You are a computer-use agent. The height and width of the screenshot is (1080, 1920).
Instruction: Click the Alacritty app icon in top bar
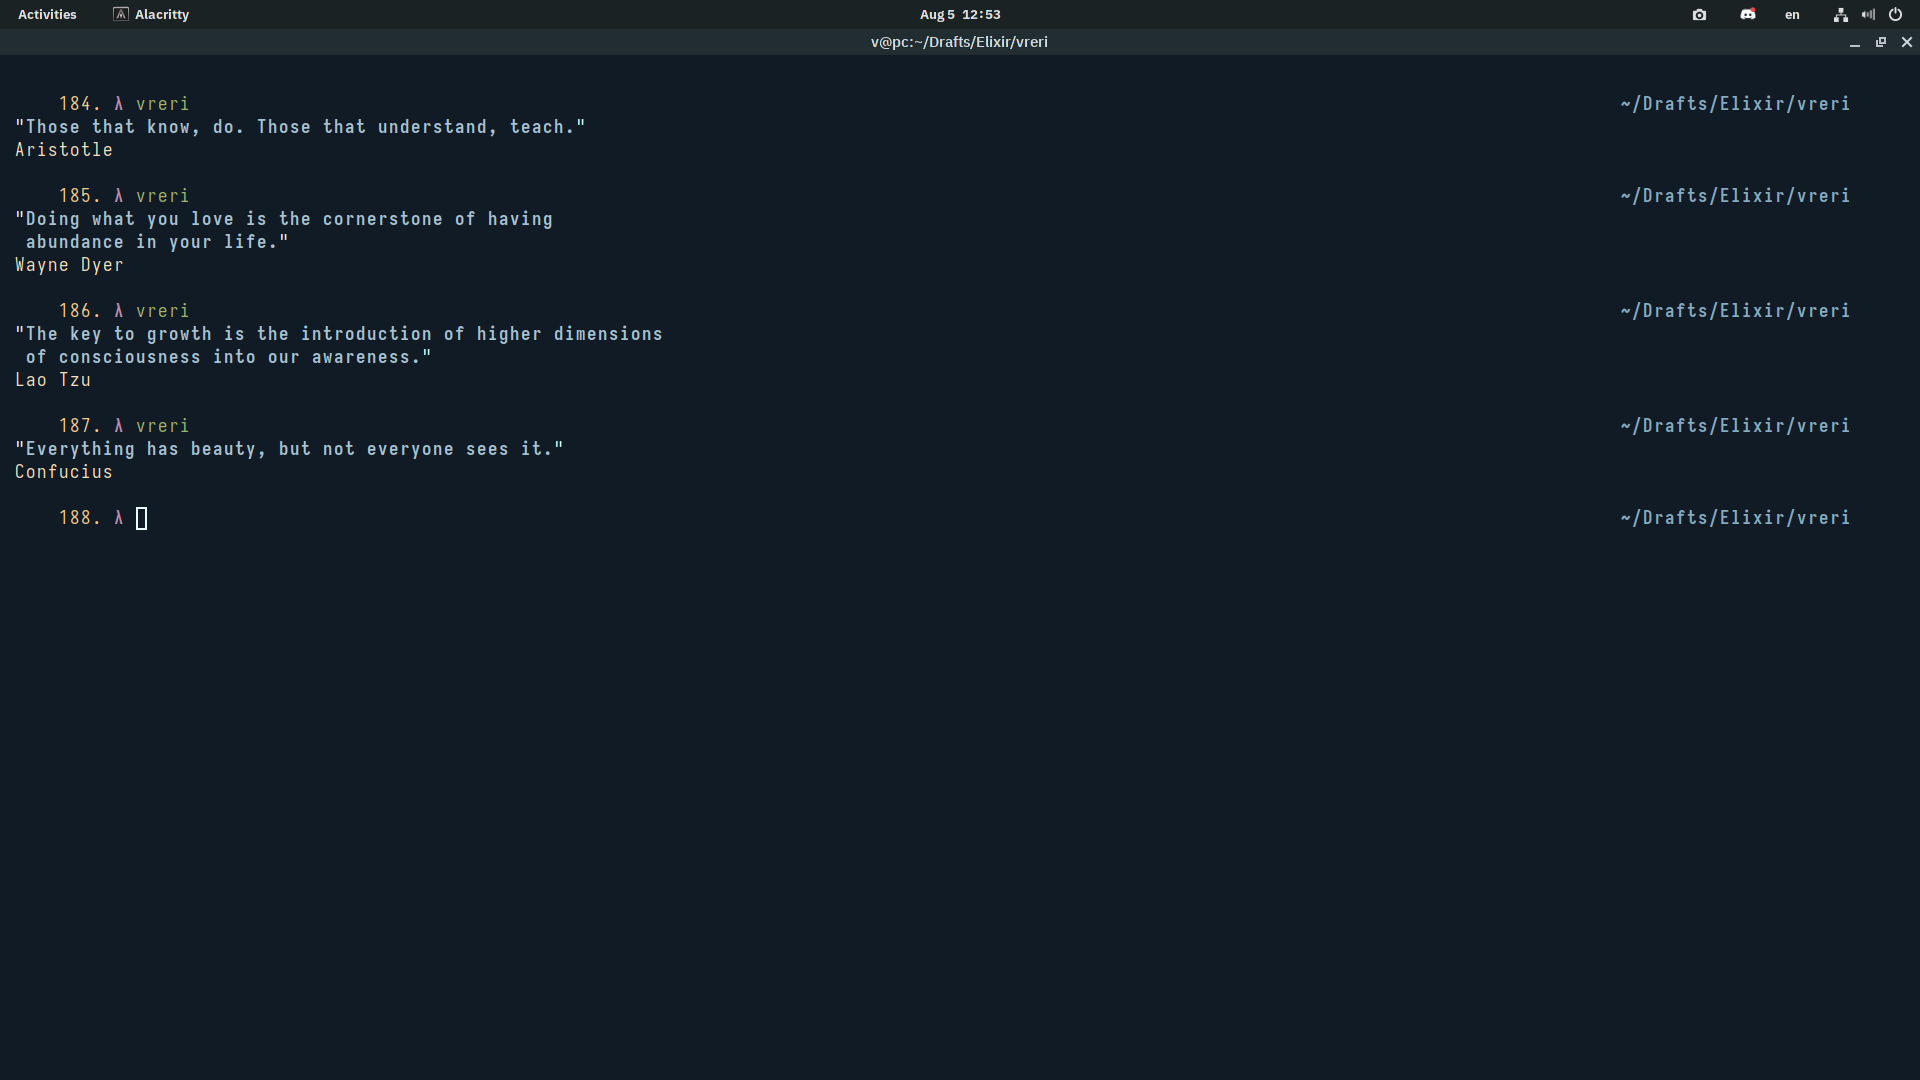[121, 14]
